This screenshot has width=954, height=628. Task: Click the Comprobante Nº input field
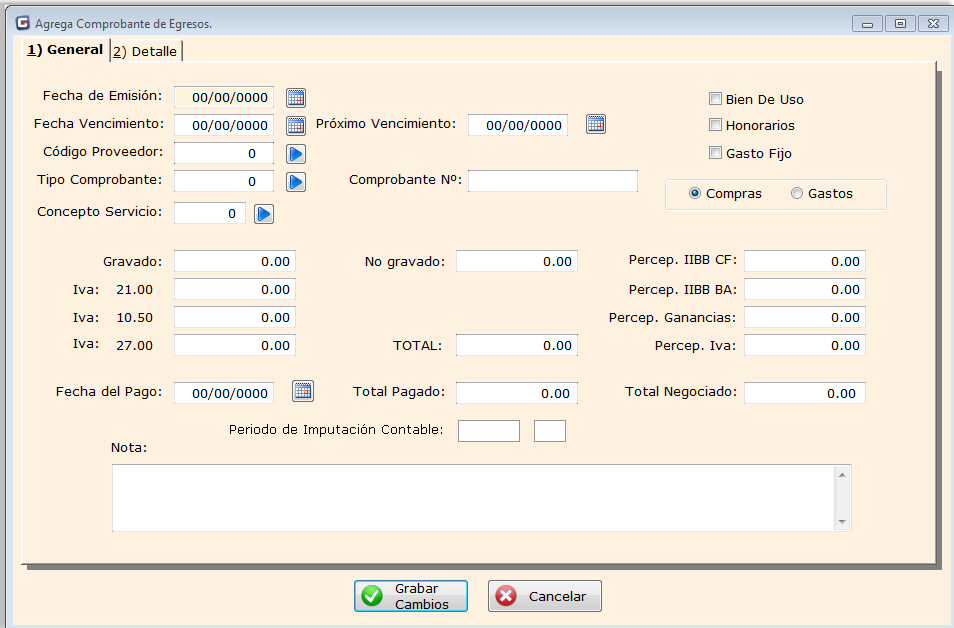click(x=552, y=181)
